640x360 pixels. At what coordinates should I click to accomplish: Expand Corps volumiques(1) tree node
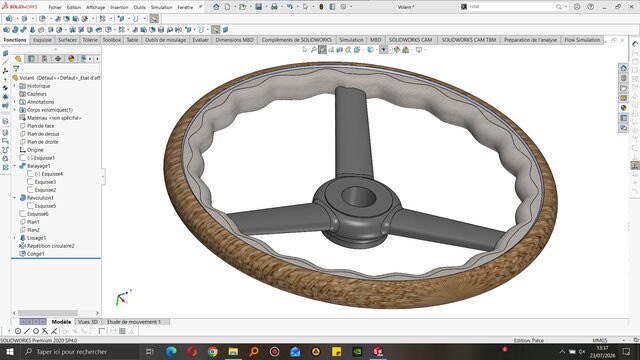tap(15, 110)
